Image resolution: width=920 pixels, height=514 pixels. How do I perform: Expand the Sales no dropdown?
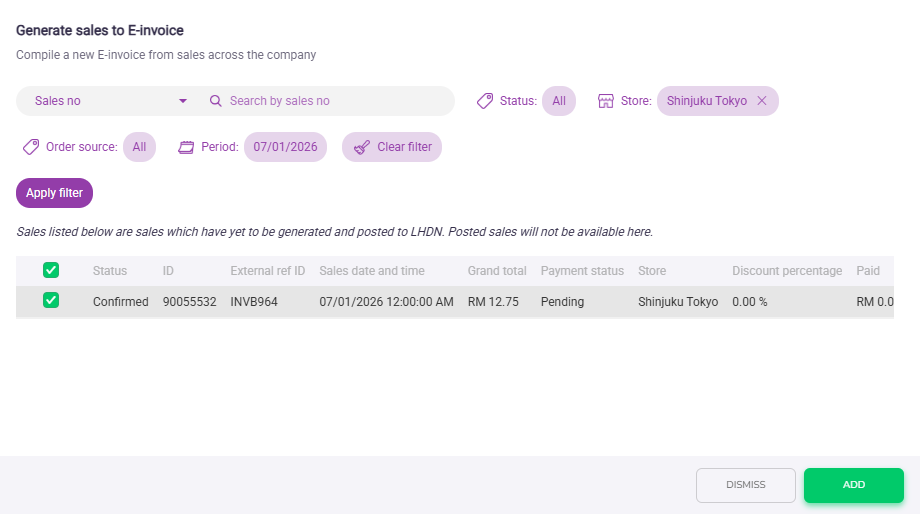[x=182, y=101]
